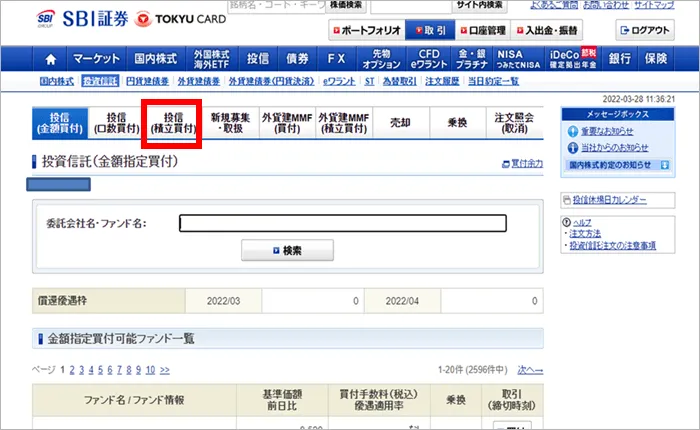Click the site search input field

(x=411, y=6)
